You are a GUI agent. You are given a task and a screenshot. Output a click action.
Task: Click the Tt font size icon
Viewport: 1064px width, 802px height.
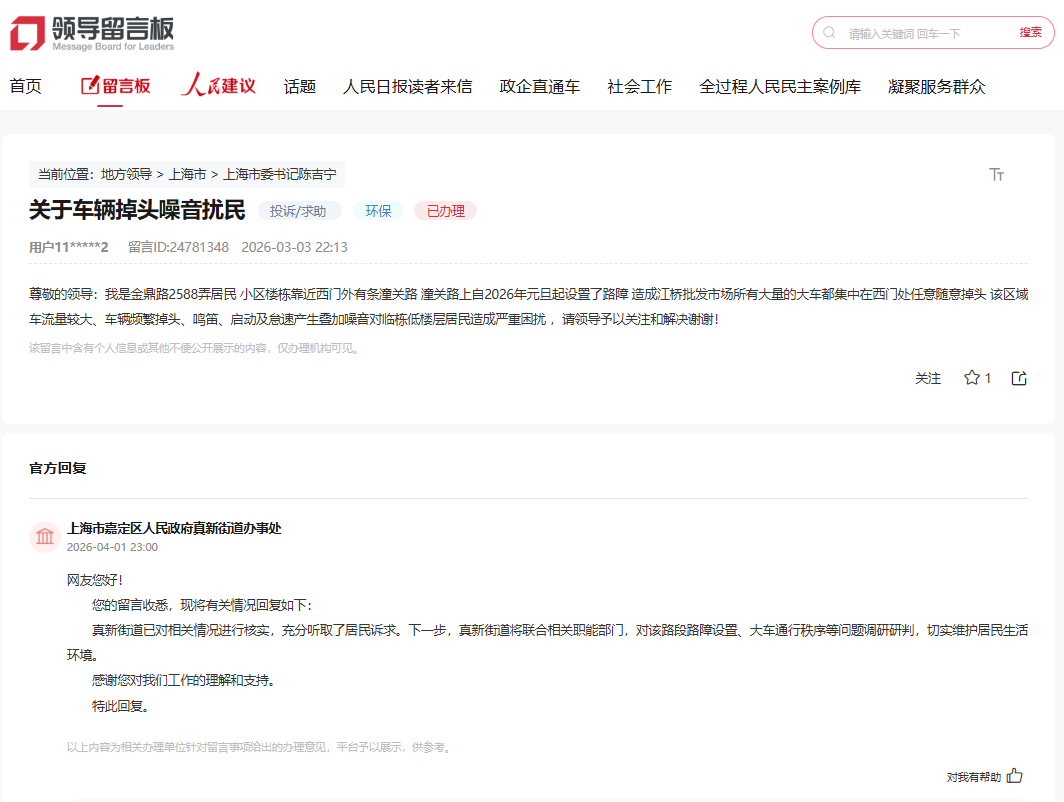click(997, 173)
